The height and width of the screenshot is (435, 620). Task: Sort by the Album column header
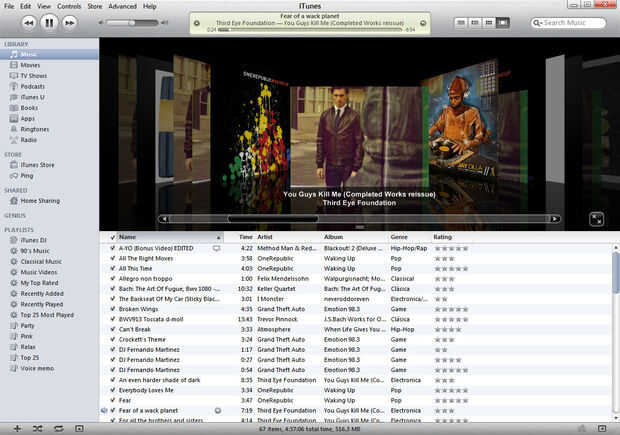pyautogui.click(x=355, y=237)
